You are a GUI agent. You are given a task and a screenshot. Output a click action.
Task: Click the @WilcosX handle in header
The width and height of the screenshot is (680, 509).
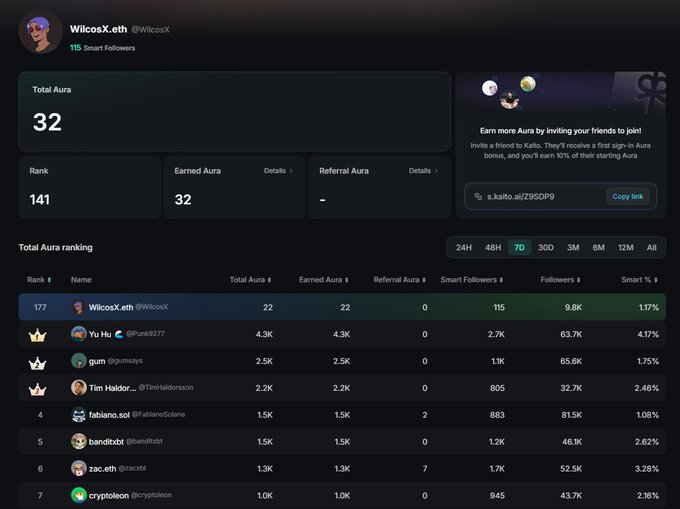click(150, 29)
